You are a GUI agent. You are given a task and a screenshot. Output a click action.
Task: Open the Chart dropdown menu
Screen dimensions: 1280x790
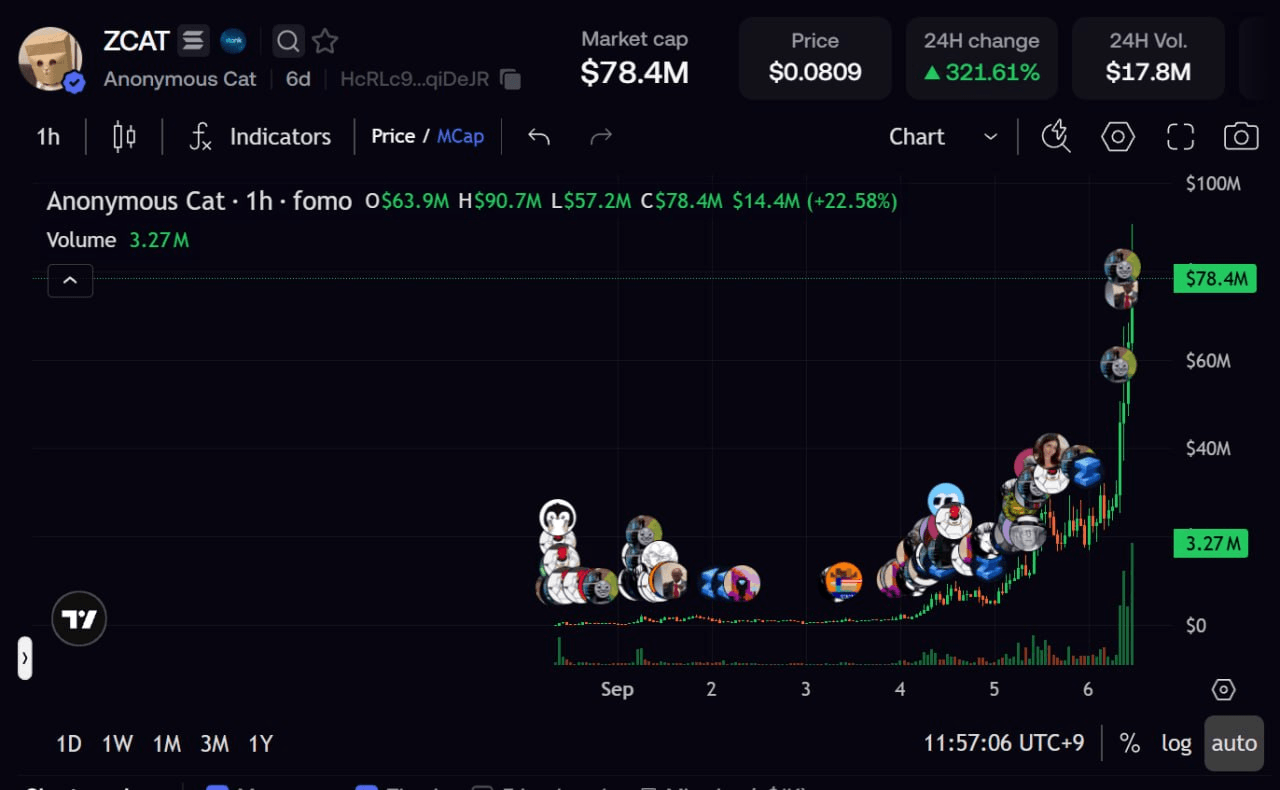943,137
